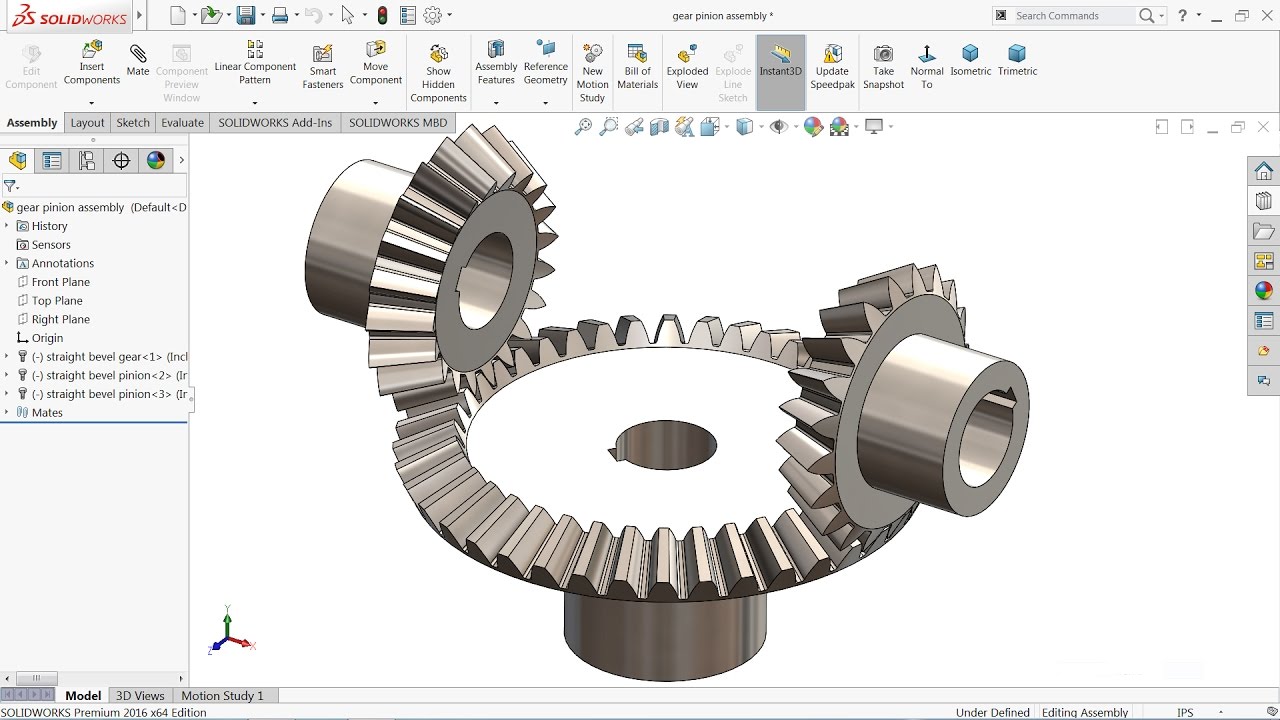Switch to Sketch tab

coord(133,123)
